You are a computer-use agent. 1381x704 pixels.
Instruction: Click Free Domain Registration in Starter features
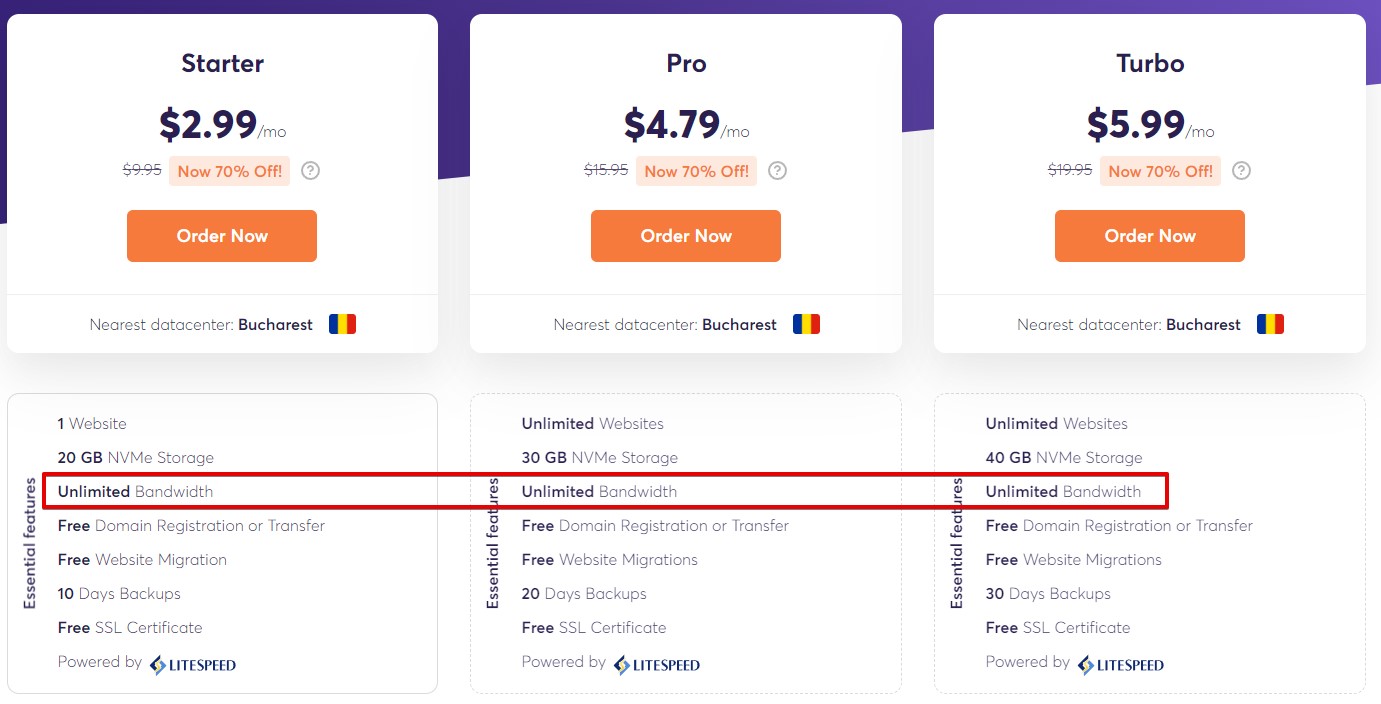pos(191,526)
